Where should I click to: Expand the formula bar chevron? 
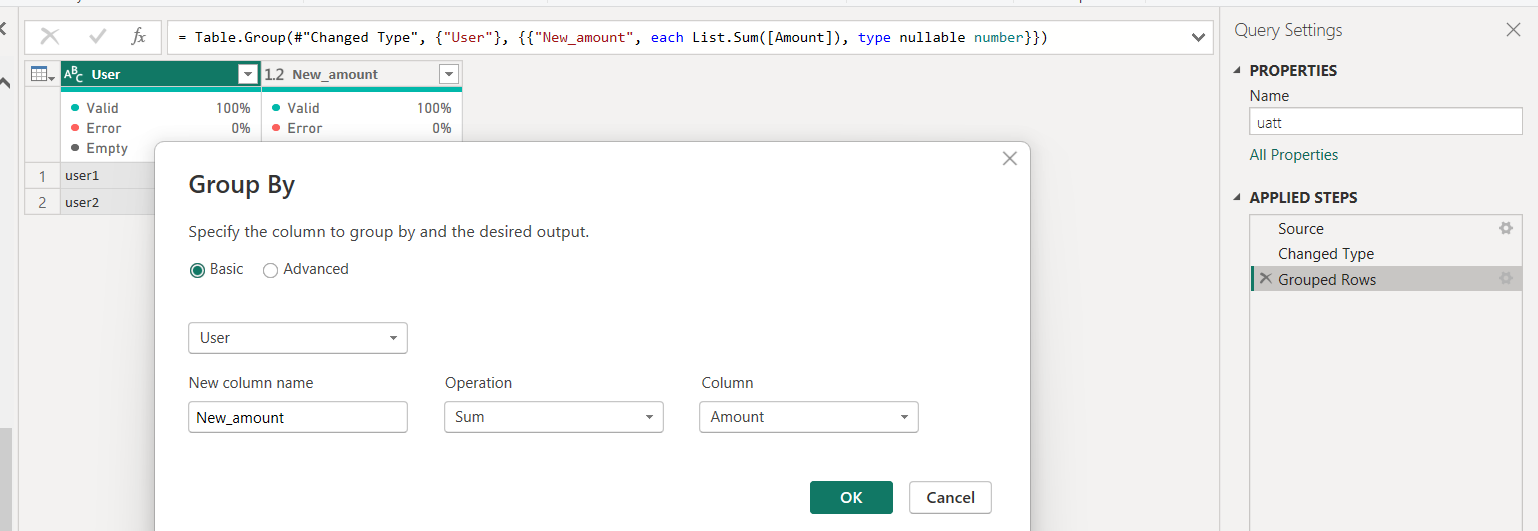[x=1199, y=38]
